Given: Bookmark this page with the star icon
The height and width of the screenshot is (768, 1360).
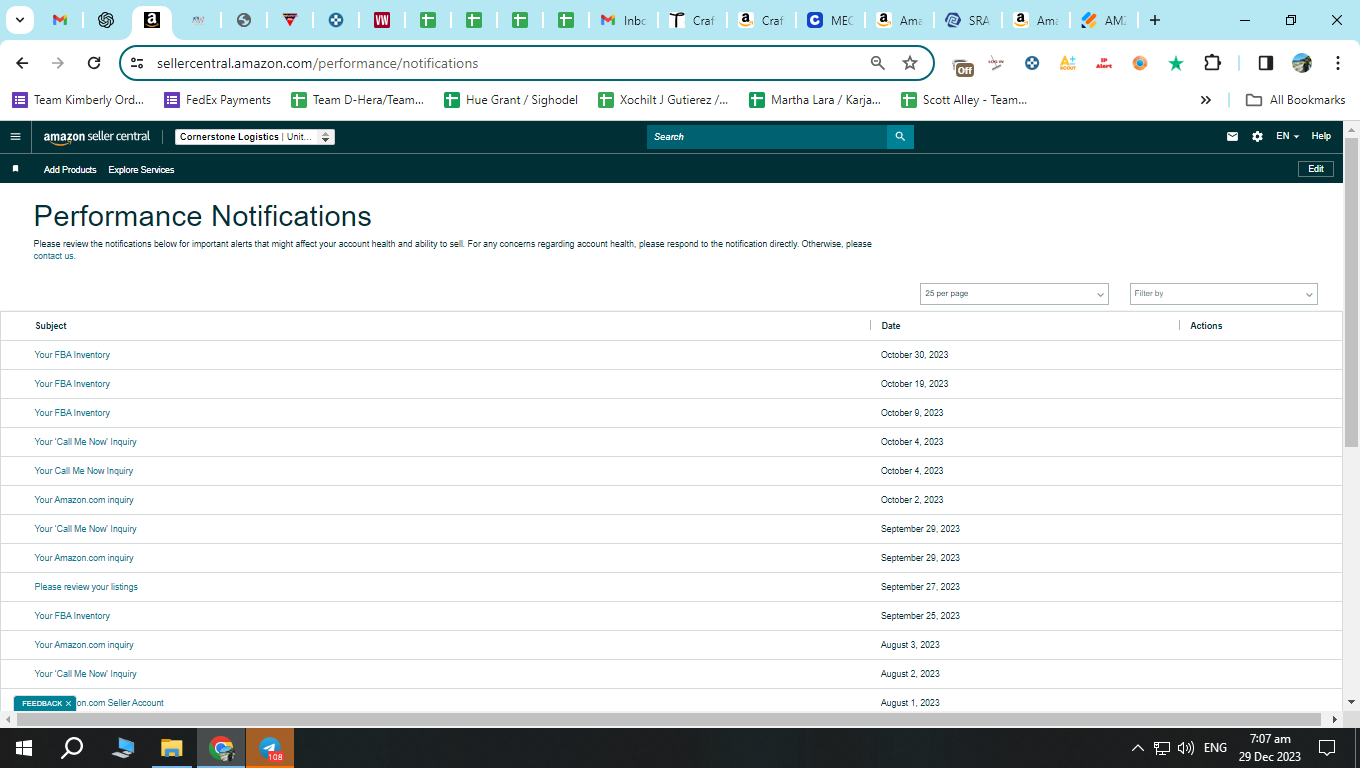Looking at the screenshot, I should pos(910,63).
